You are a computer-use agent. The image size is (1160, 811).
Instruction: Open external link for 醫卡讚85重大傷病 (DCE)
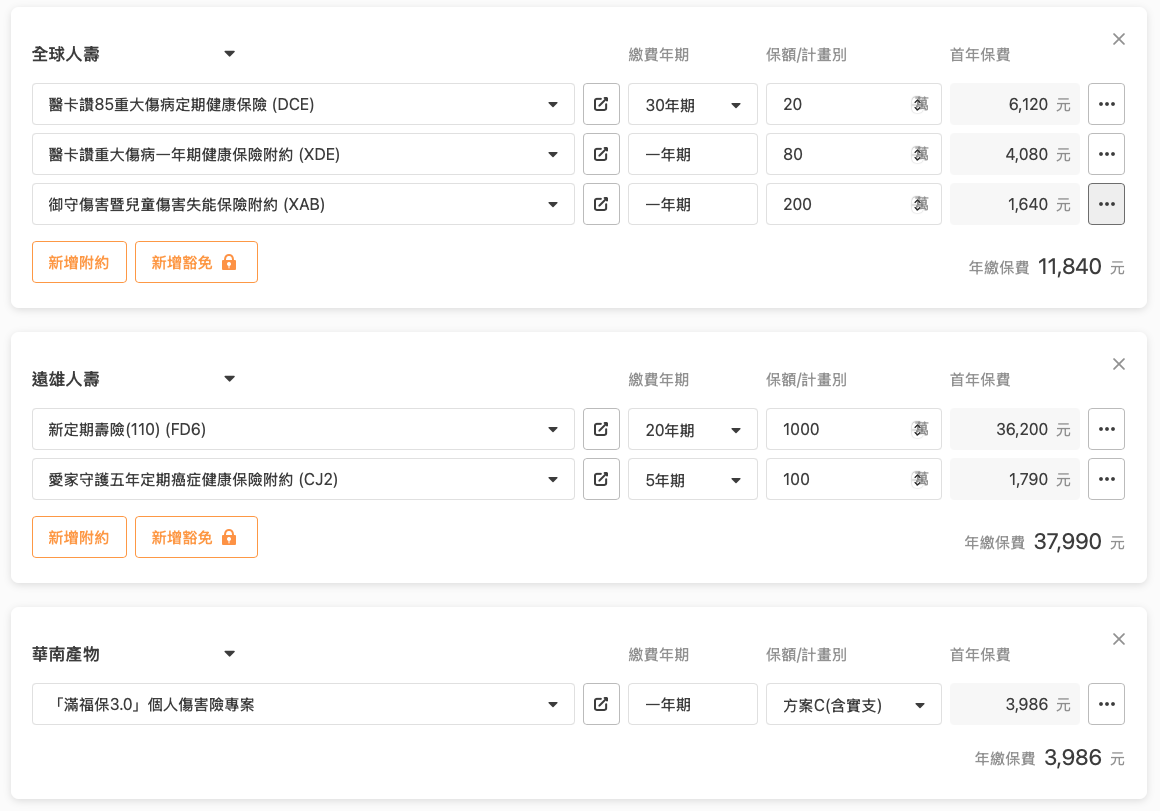(601, 104)
